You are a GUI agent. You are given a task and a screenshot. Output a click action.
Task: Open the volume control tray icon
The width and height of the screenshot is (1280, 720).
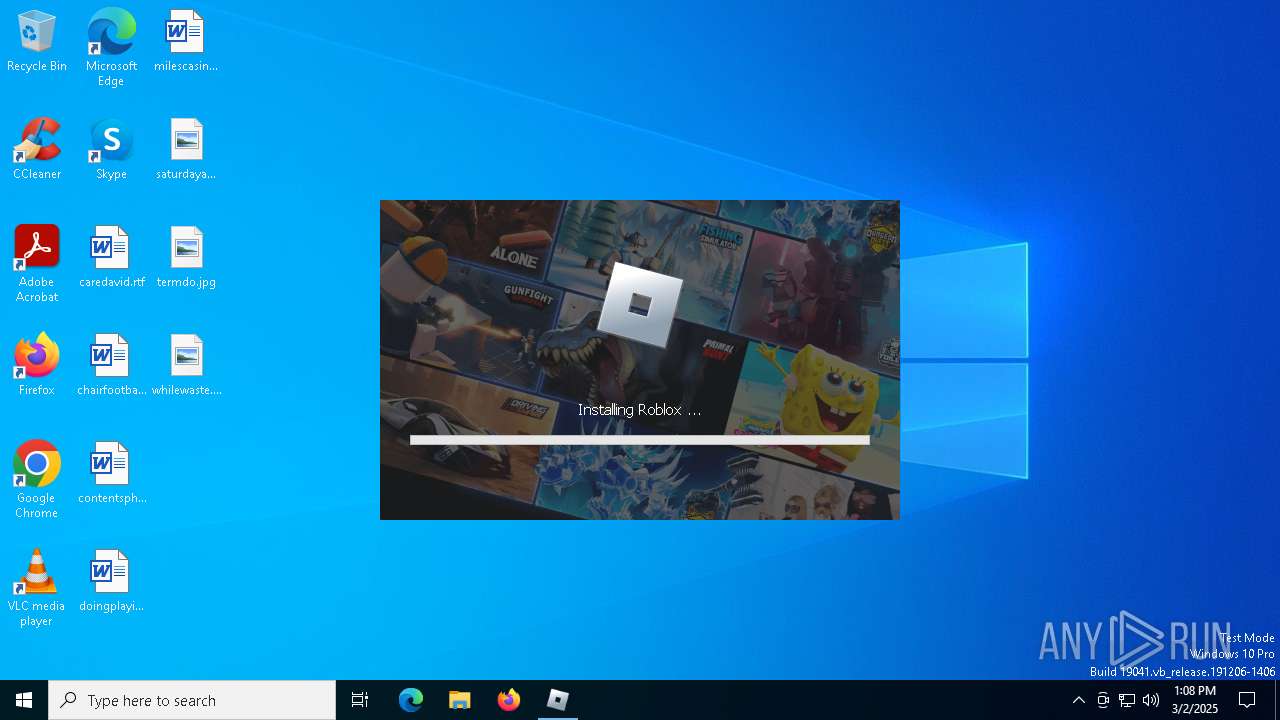coord(1151,700)
